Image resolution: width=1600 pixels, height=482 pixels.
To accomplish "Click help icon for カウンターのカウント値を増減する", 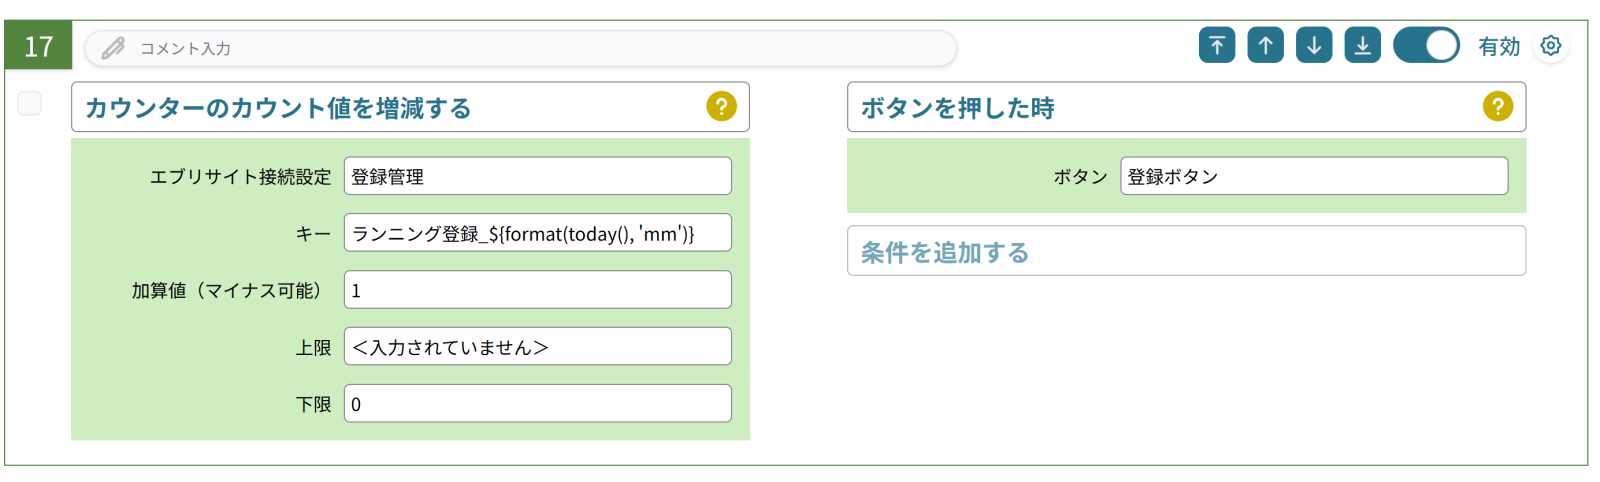I will click(721, 106).
